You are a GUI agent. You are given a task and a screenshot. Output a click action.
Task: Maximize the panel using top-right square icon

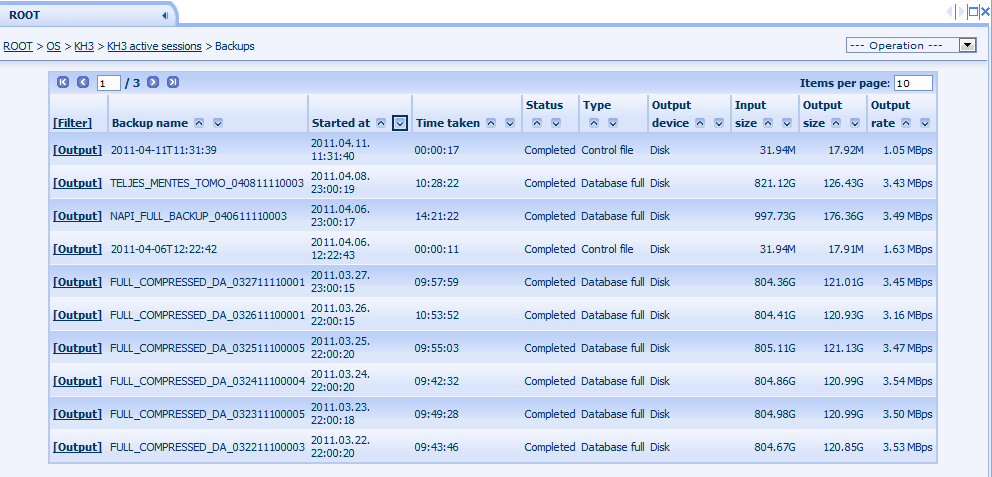click(973, 11)
